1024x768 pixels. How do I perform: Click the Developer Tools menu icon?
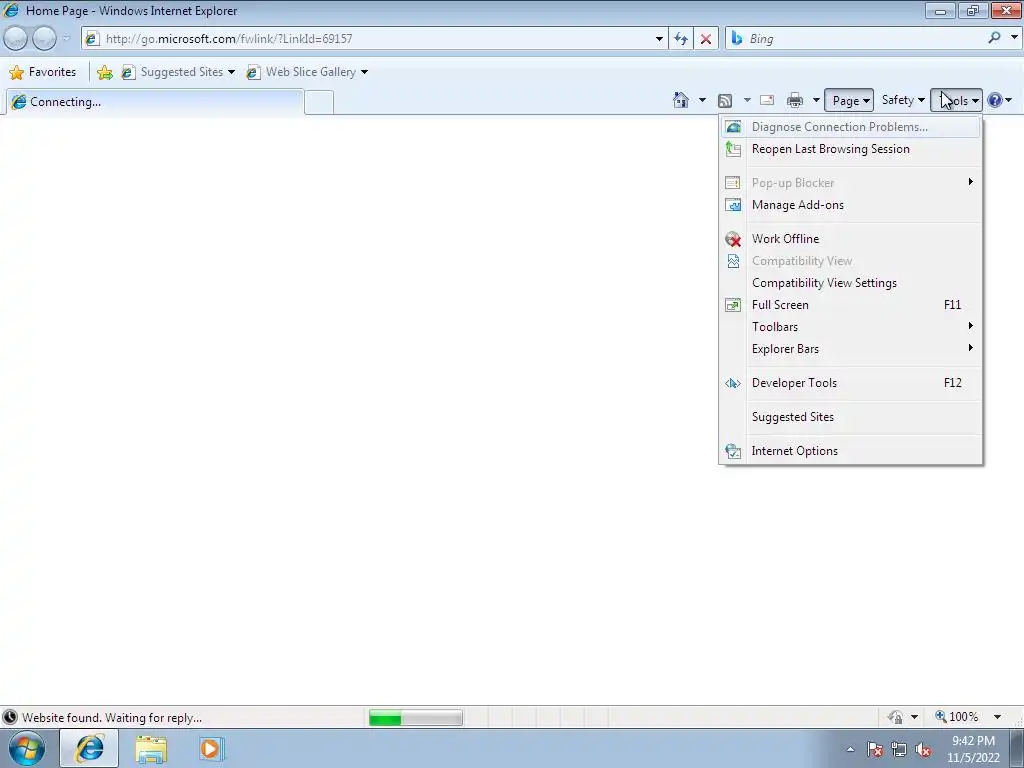tap(733, 383)
